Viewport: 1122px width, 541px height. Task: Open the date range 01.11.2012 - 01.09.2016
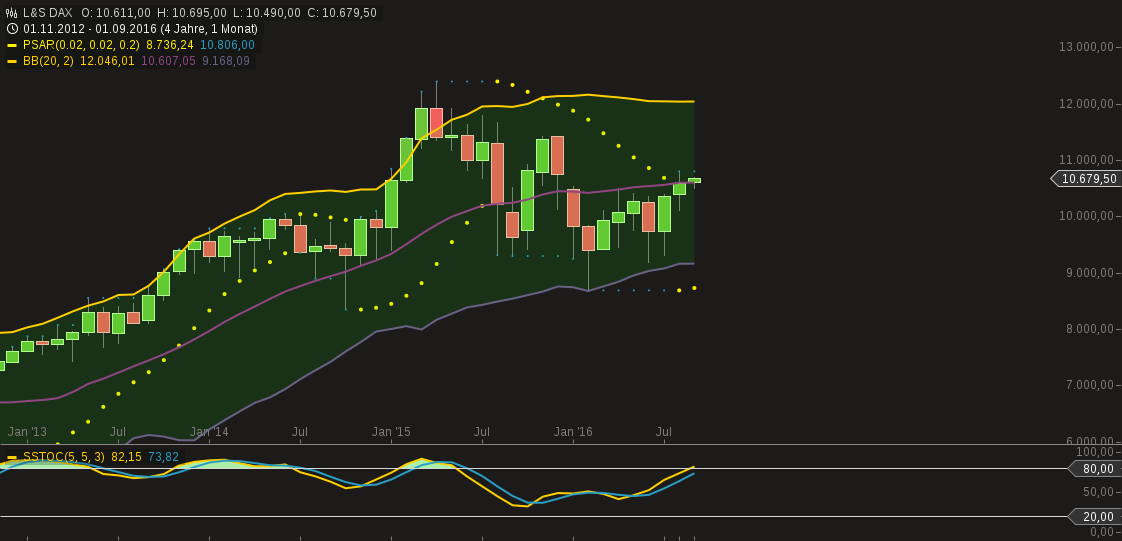[140, 29]
